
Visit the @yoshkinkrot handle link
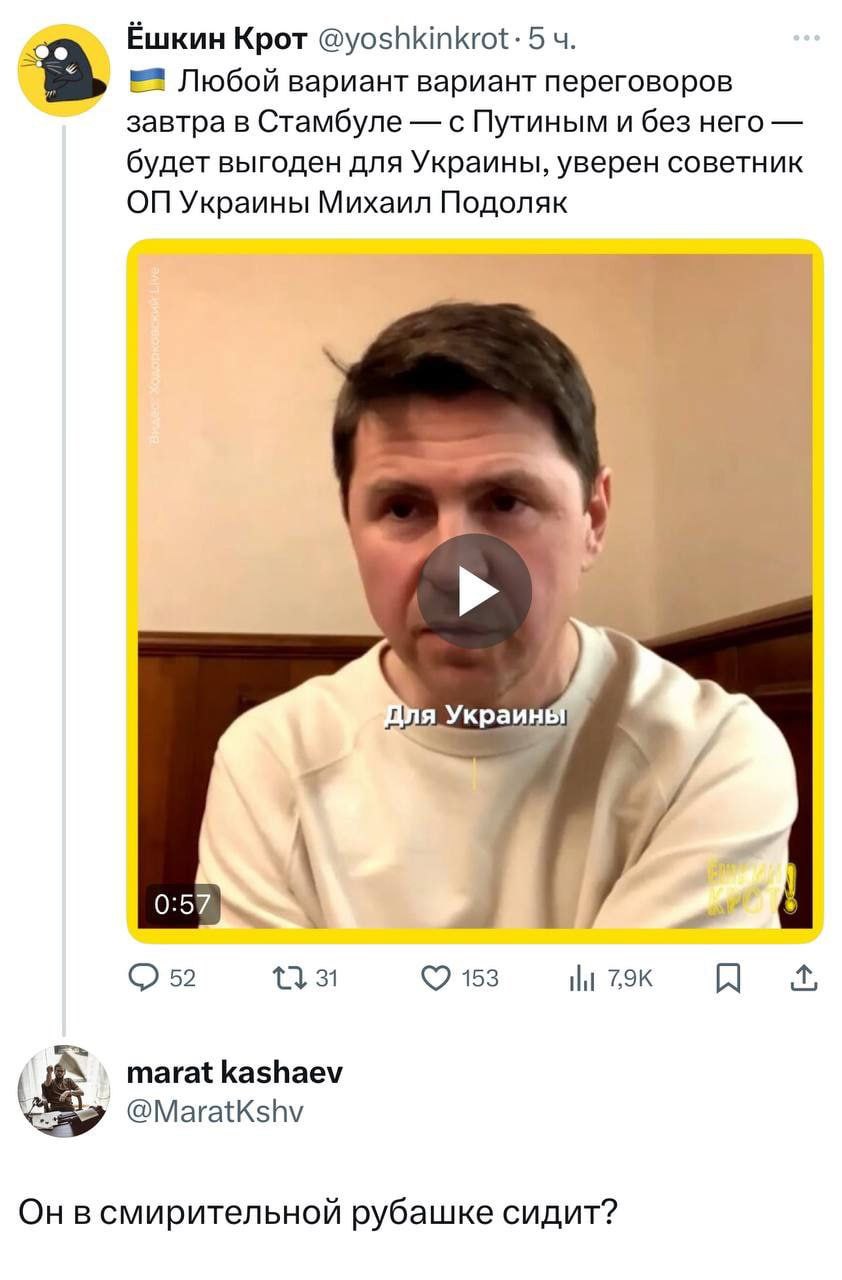(412, 39)
